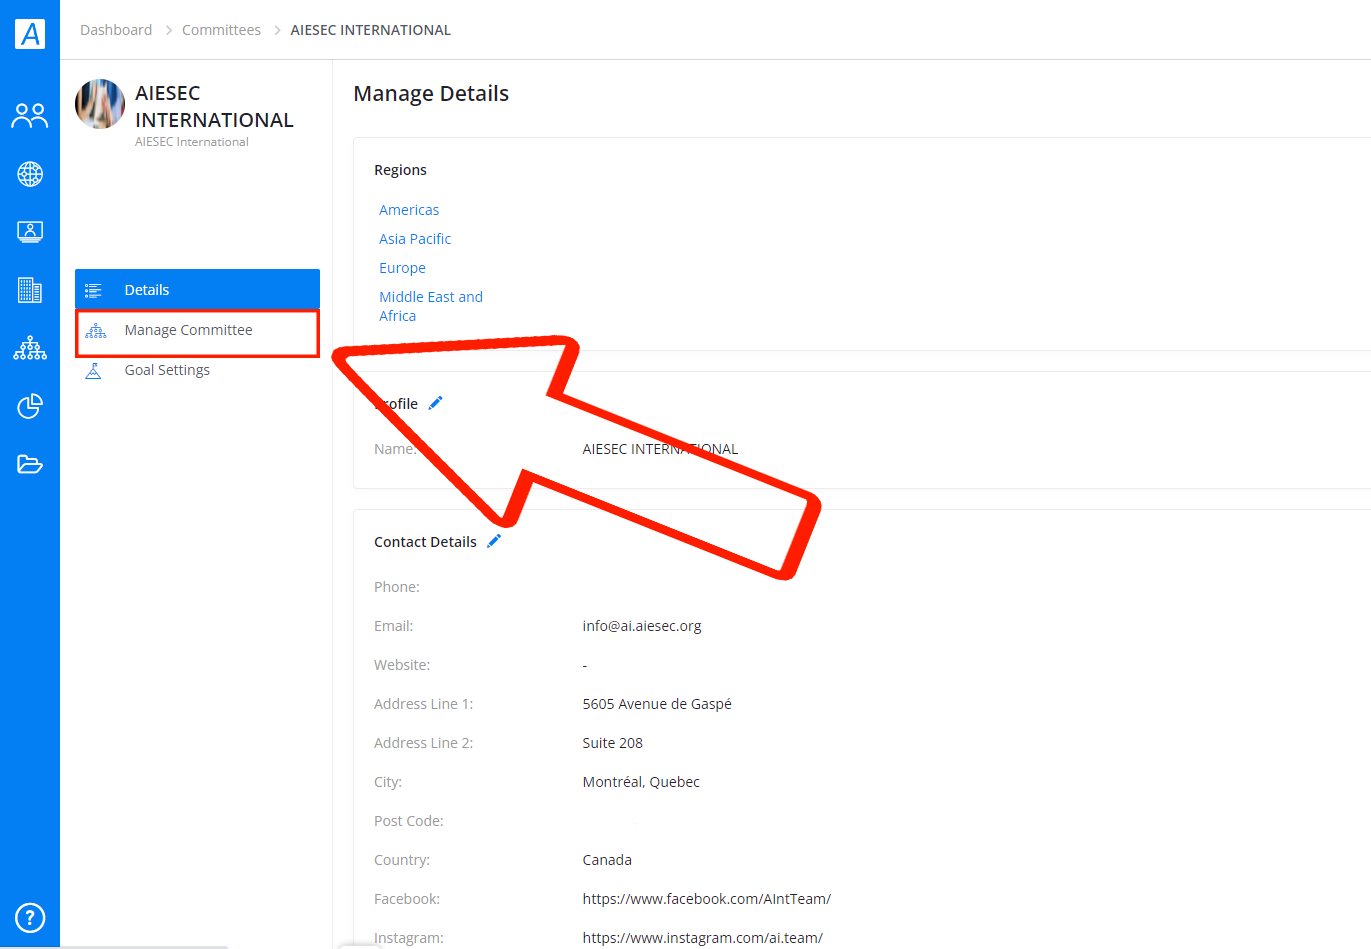Open the Europe region link
The height and width of the screenshot is (949, 1371).
(402, 268)
